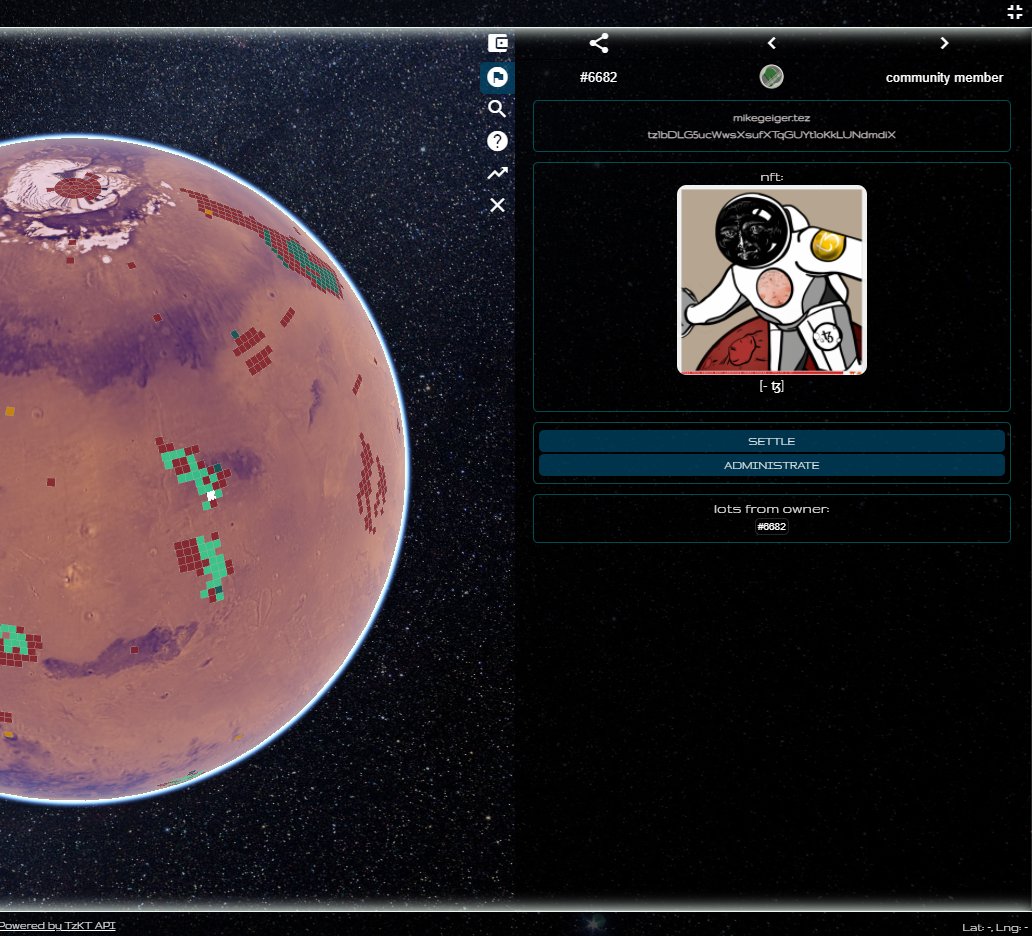Open the #6682 lot chip under owner
The height and width of the screenshot is (936, 1032).
(x=771, y=527)
